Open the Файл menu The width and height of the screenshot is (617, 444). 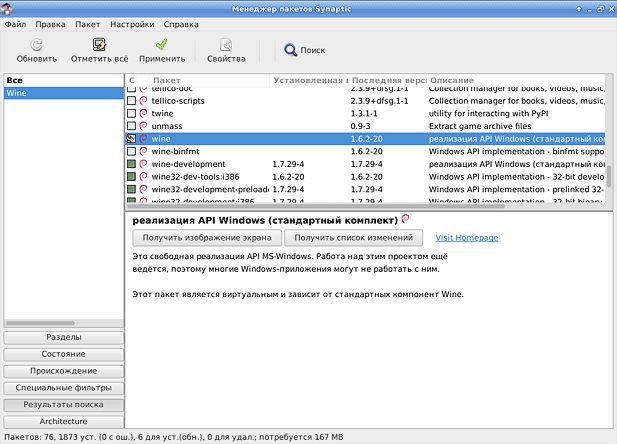15,24
